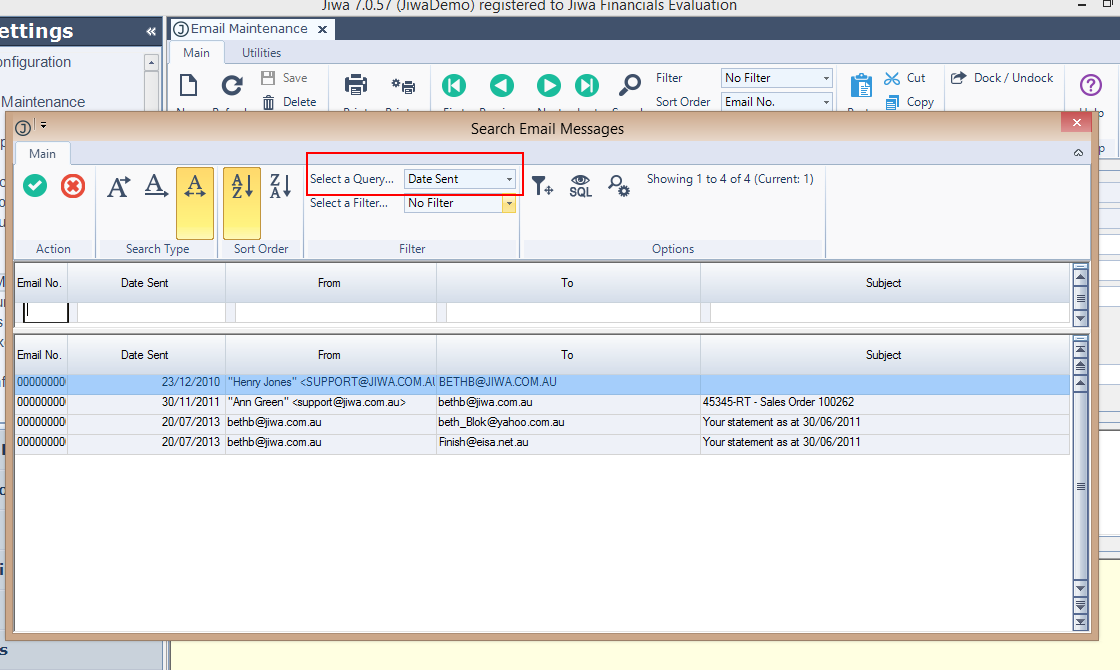
Task: Click the Delete button
Action: 289,102
